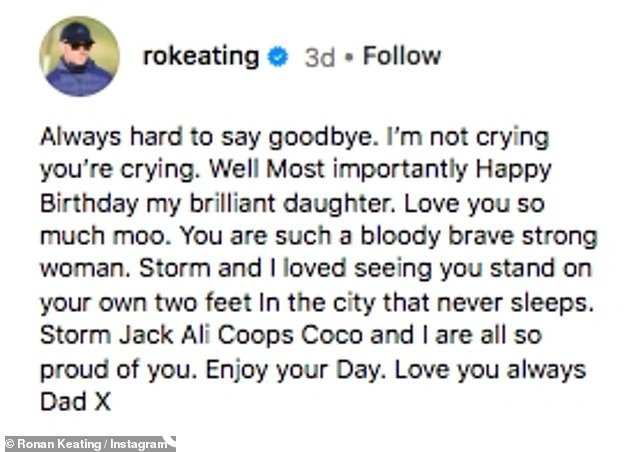Click the 'Dad X' sign-off text
The image size is (634, 452).
click(76, 402)
